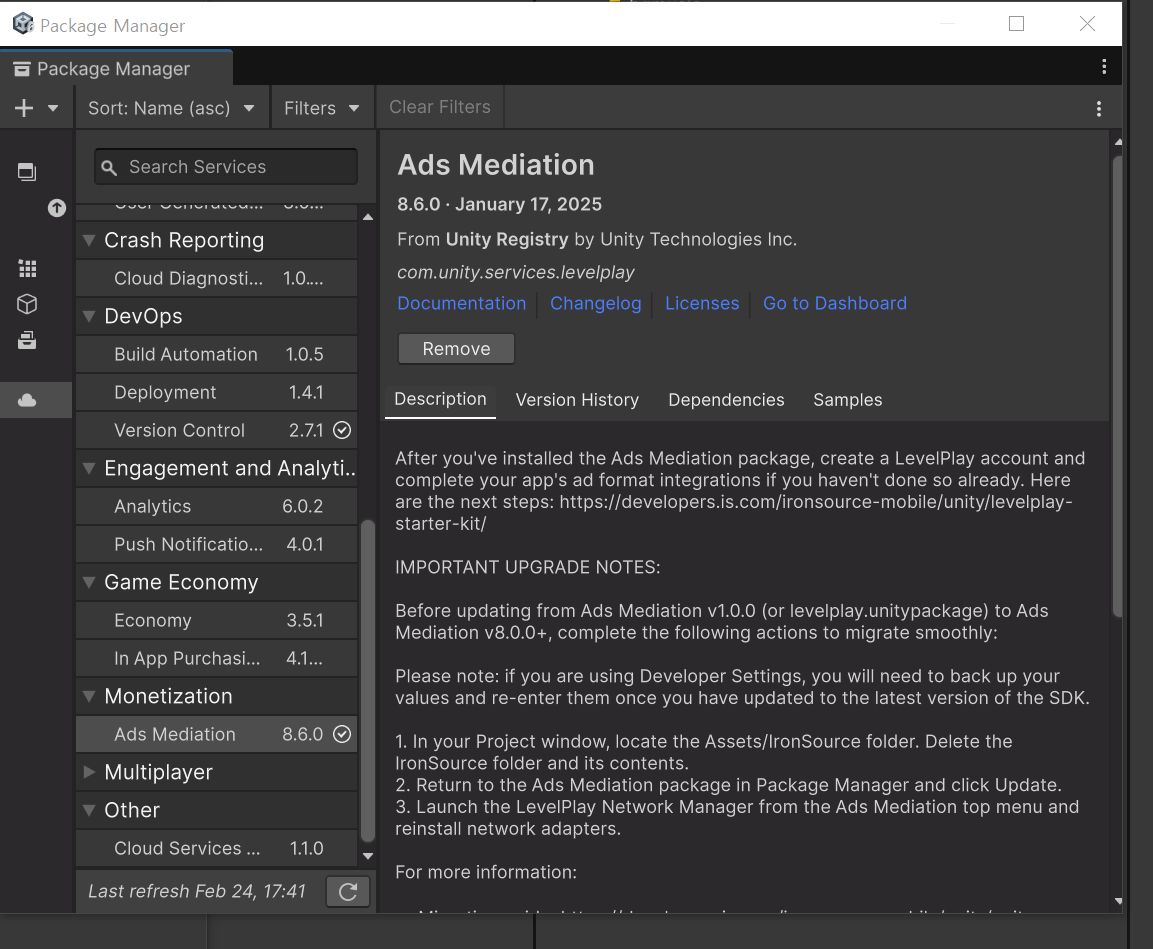Open the add package dropdown arrow
This screenshot has width=1153, height=949.
point(53,108)
